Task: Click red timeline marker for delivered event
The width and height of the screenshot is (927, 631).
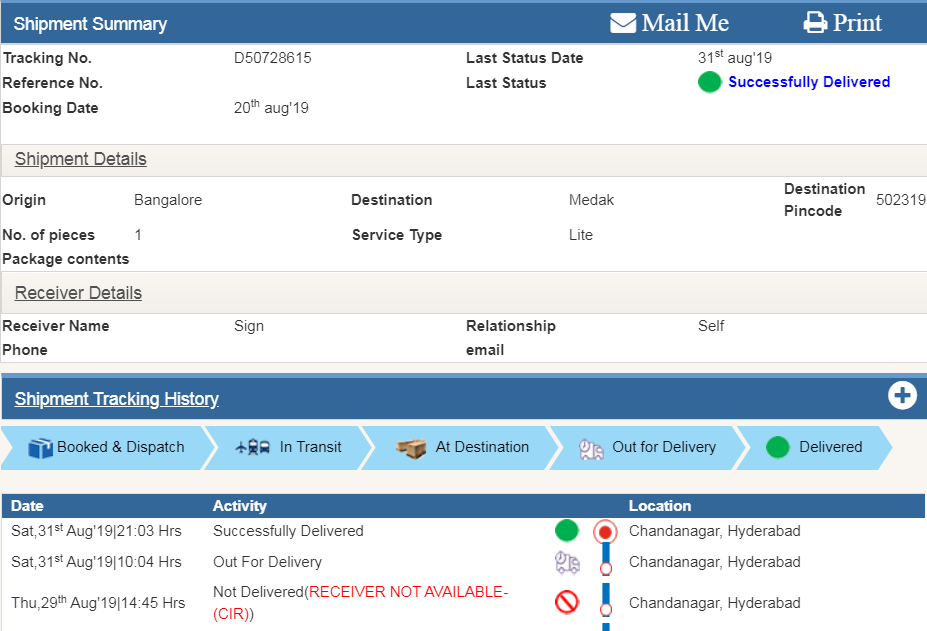Action: pos(604,532)
